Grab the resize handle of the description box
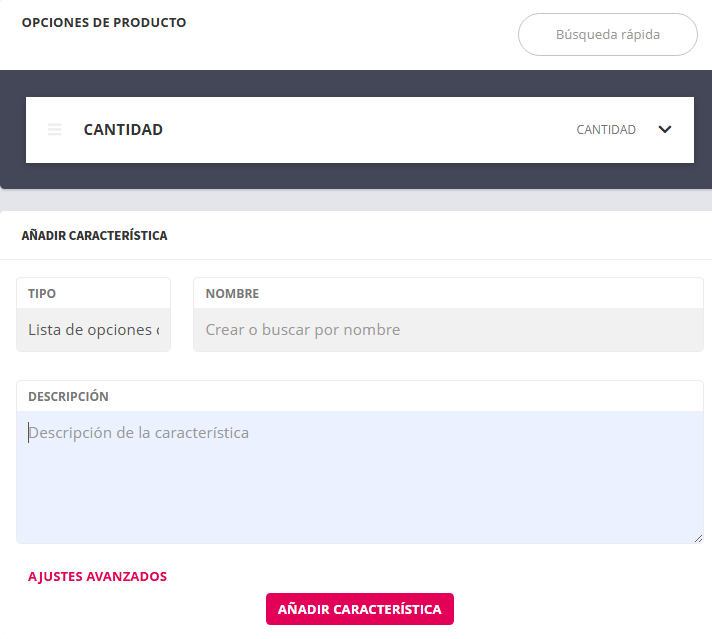Screen dimensions: 712x639 (x=698, y=538)
